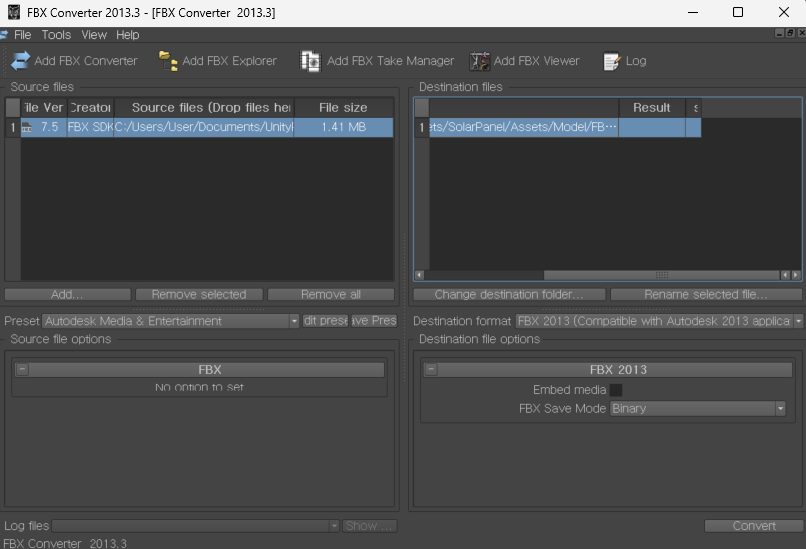Click Change destination folder... button
The height and width of the screenshot is (549, 806).
pyautogui.click(x=509, y=295)
